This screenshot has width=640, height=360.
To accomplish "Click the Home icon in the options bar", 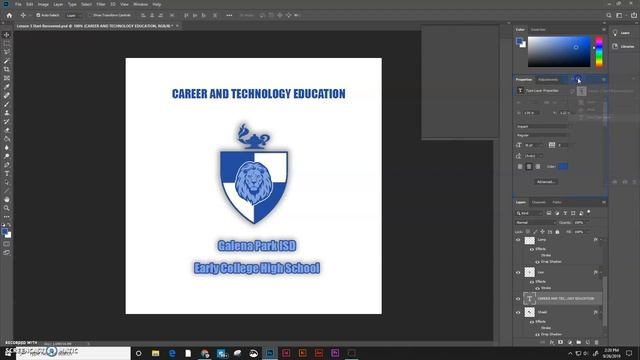I will click(9, 16).
